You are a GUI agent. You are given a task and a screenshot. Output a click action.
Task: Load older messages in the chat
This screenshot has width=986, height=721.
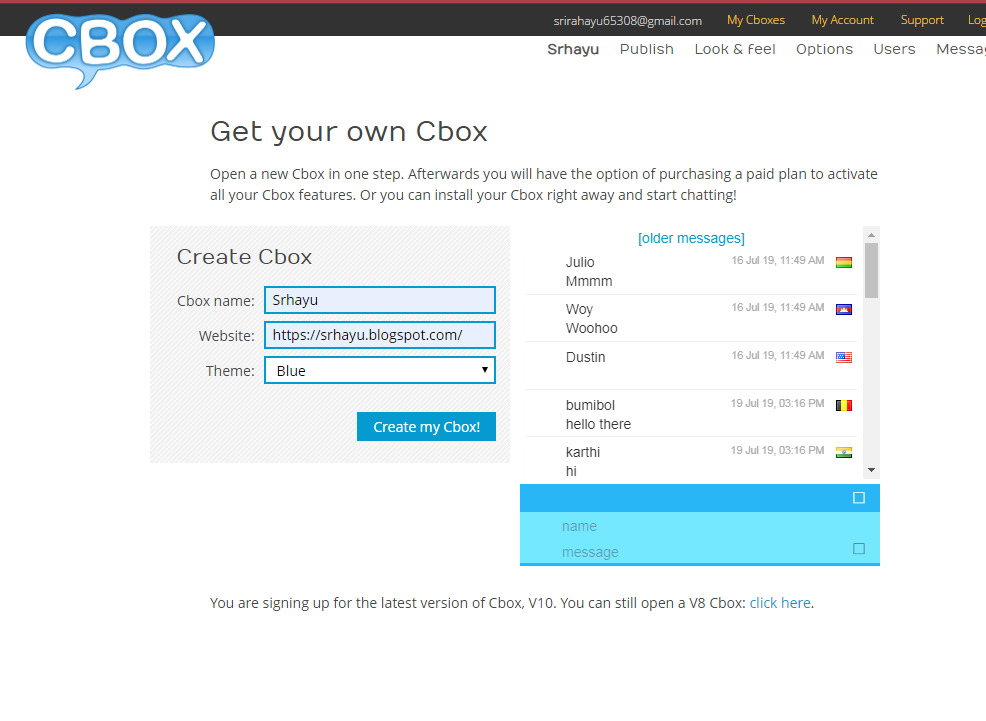tap(691, 238)
